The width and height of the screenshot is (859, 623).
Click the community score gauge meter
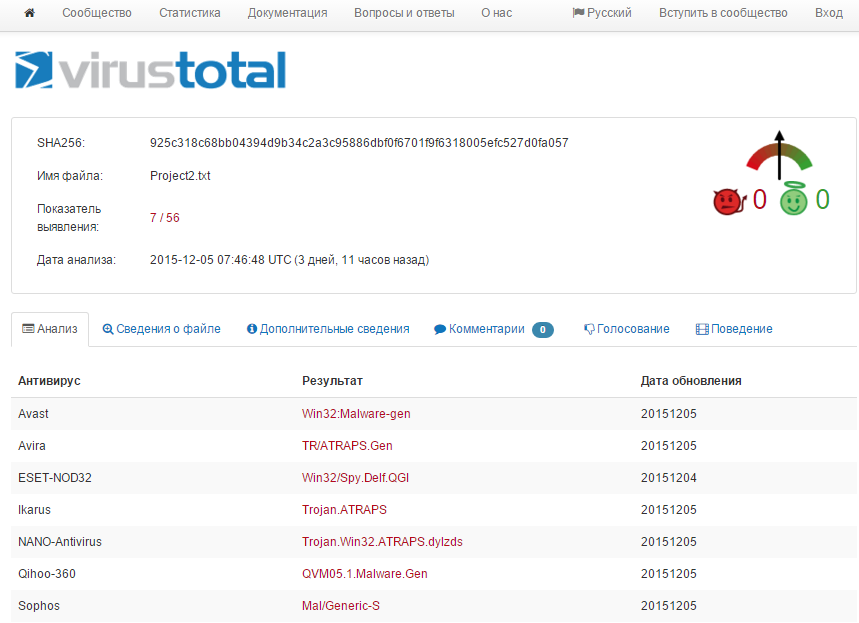coord(779,156)
